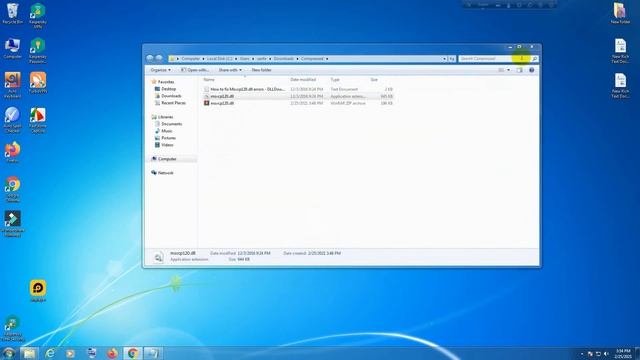This screenshot has width=640, height=360.
Task: Select the msvcp120.dll application extension file
Action: [298, 96]
